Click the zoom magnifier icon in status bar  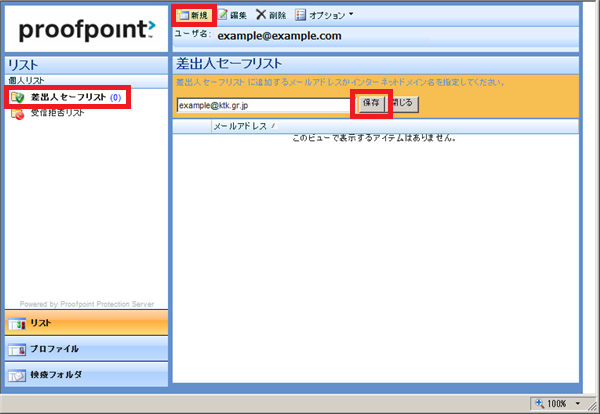(x=540, y=403)
